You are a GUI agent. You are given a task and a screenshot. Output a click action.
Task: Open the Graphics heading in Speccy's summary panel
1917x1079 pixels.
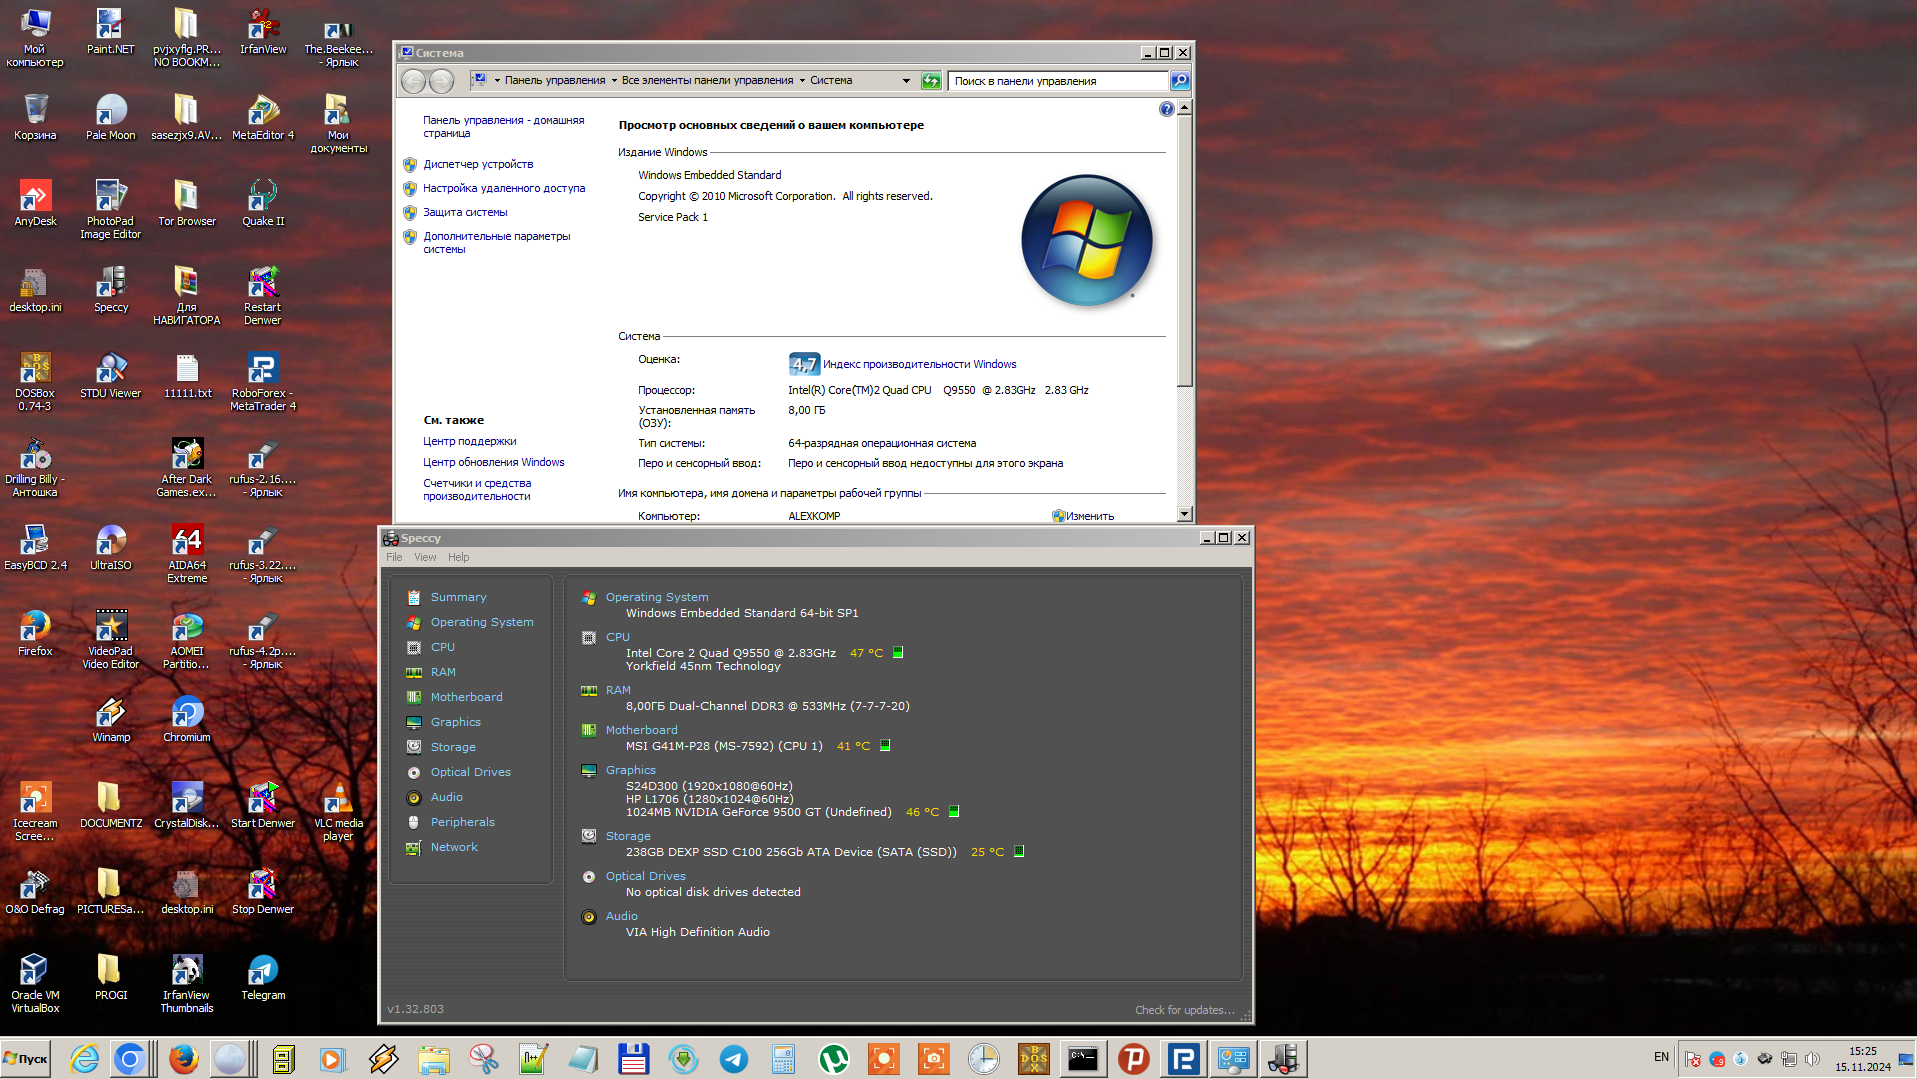[x=630, y=770]
